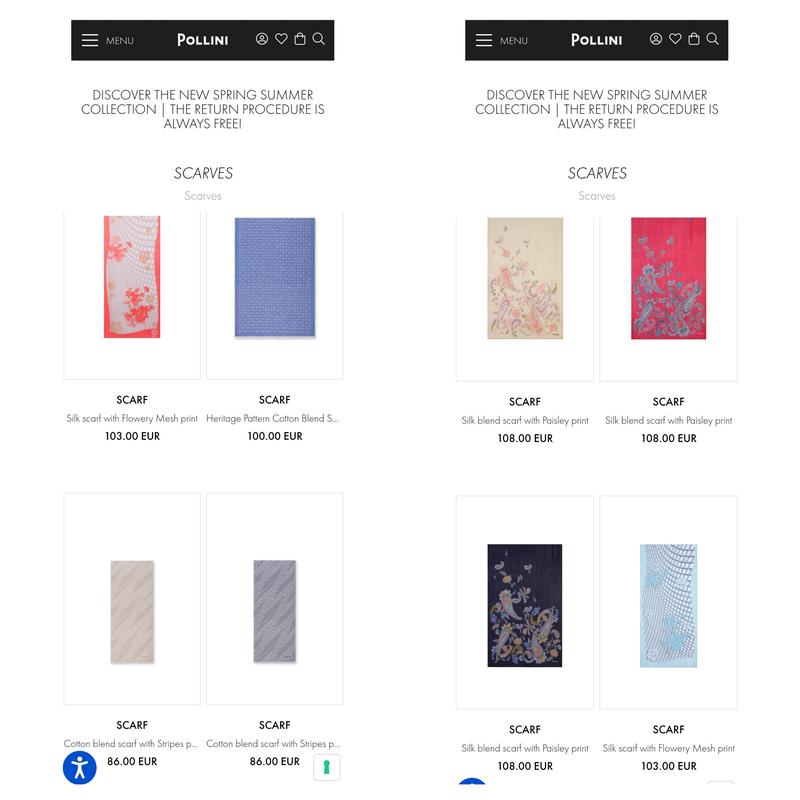This screenshot has width=800, height=800.
Task: Open the search magnifier in the right header
Action: [713, 39]
